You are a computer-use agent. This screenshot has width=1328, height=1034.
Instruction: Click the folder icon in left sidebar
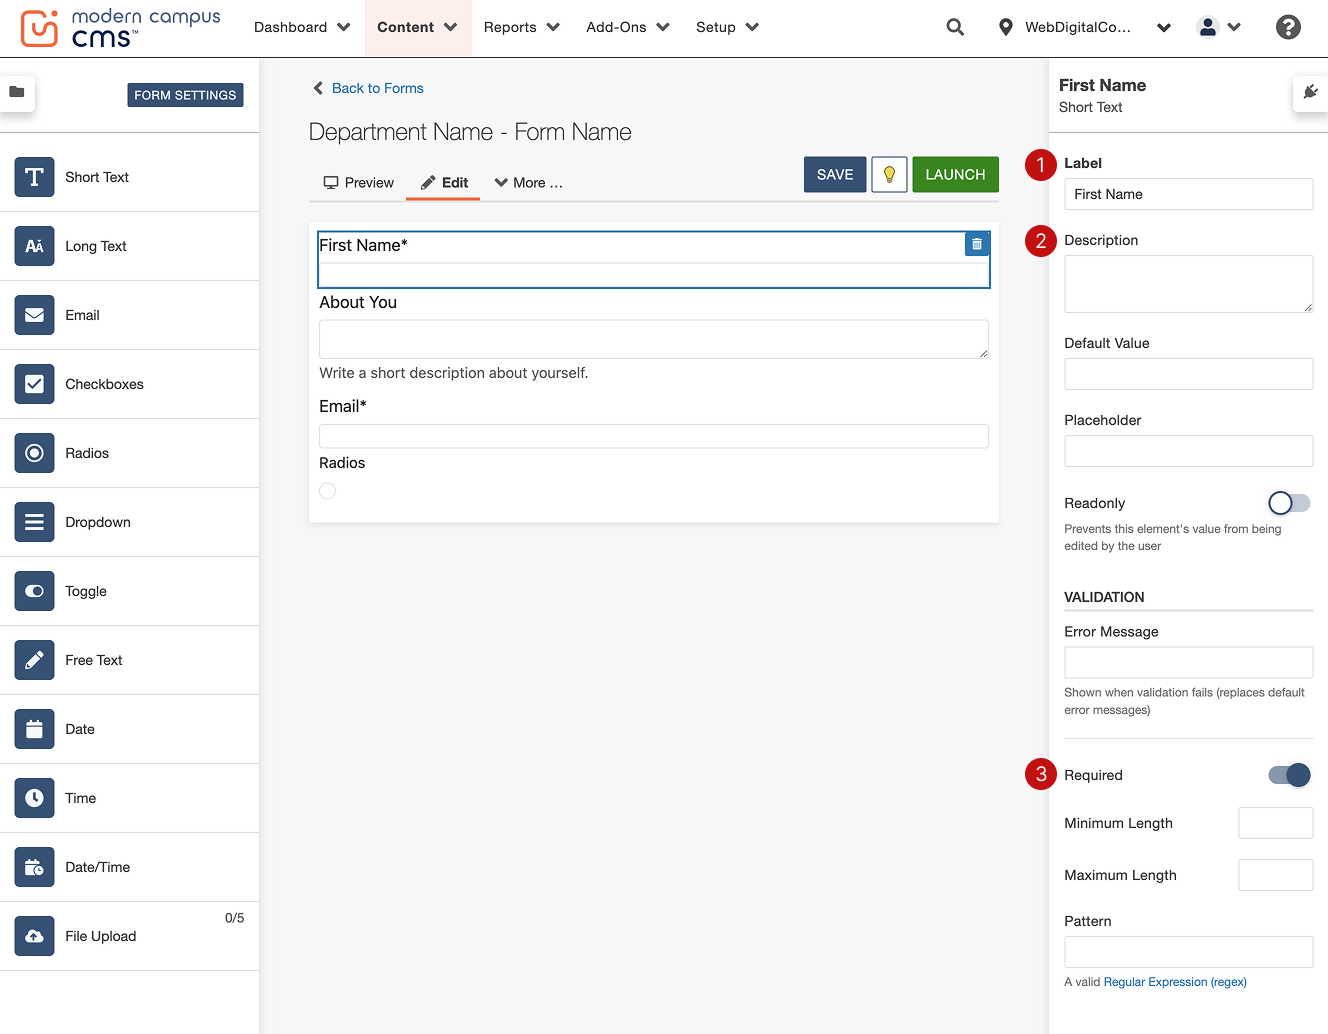click(x=17, y=92)
